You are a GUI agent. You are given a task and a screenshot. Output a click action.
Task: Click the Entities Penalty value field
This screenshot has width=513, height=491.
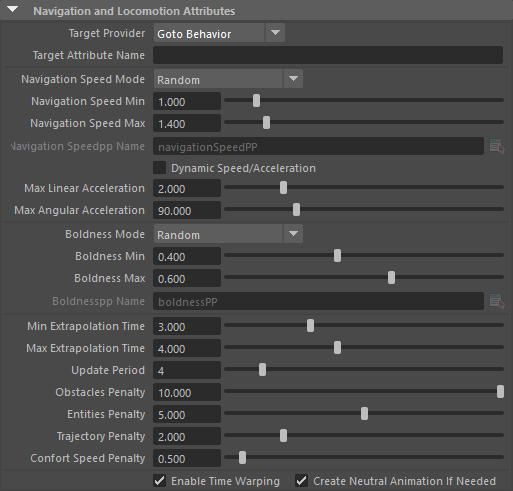point(187,414)
